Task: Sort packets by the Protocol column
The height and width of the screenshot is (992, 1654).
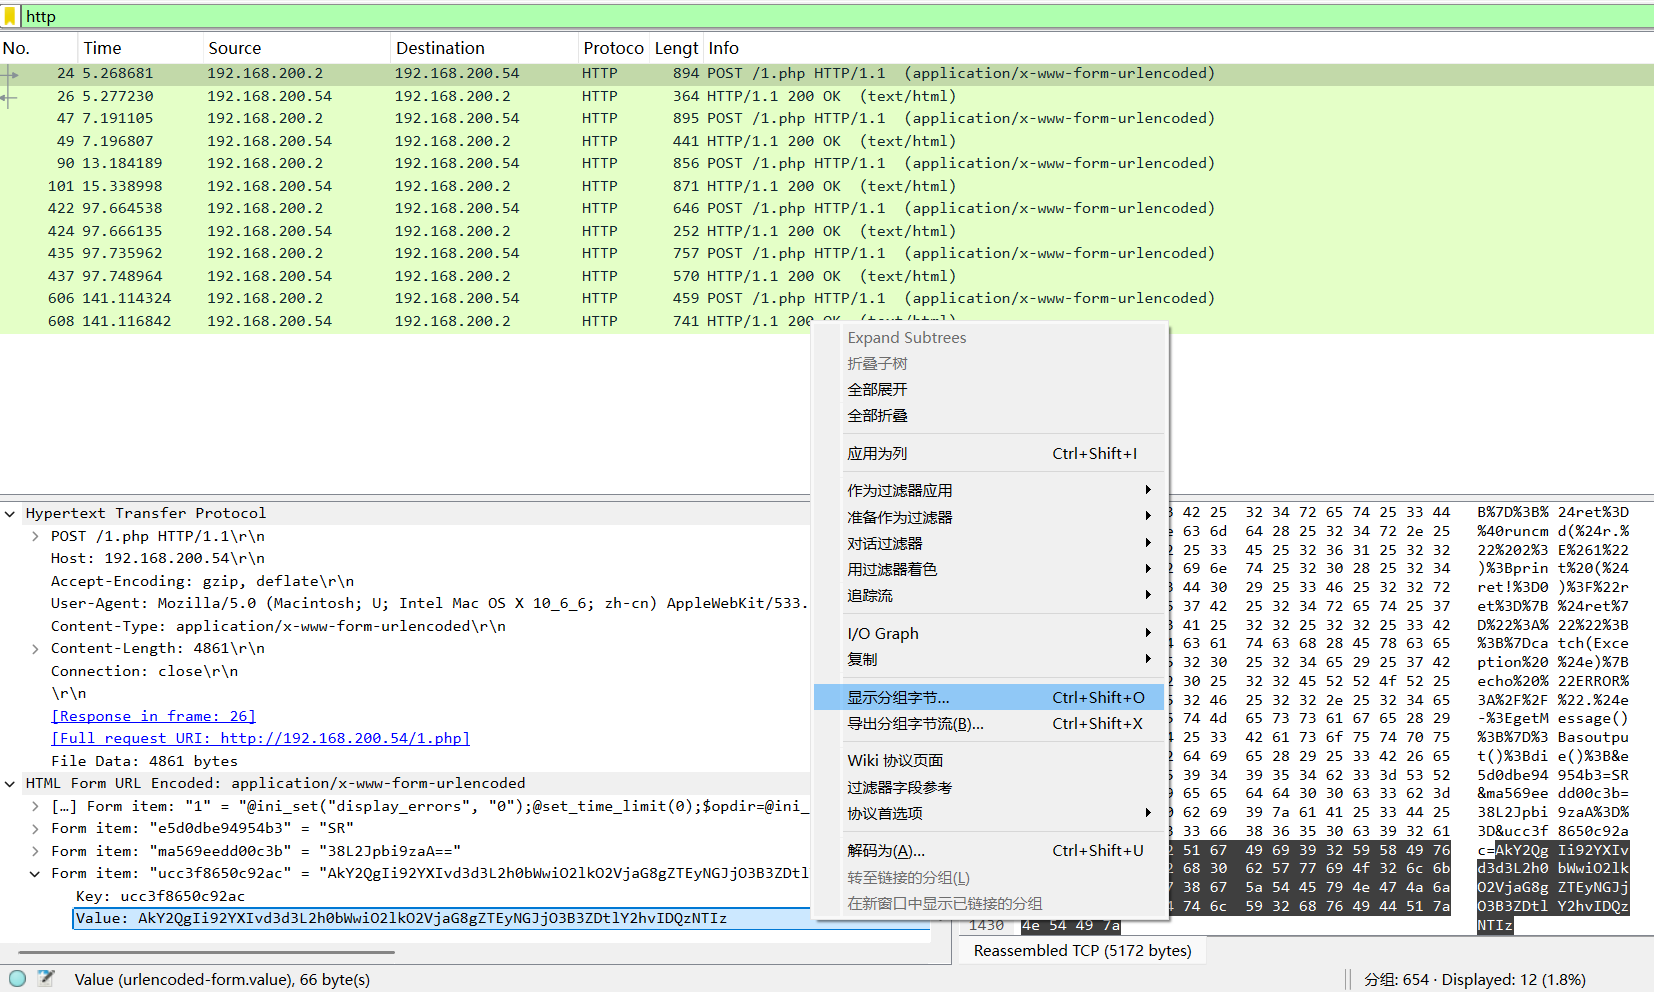Action: (x=613, y=48)
